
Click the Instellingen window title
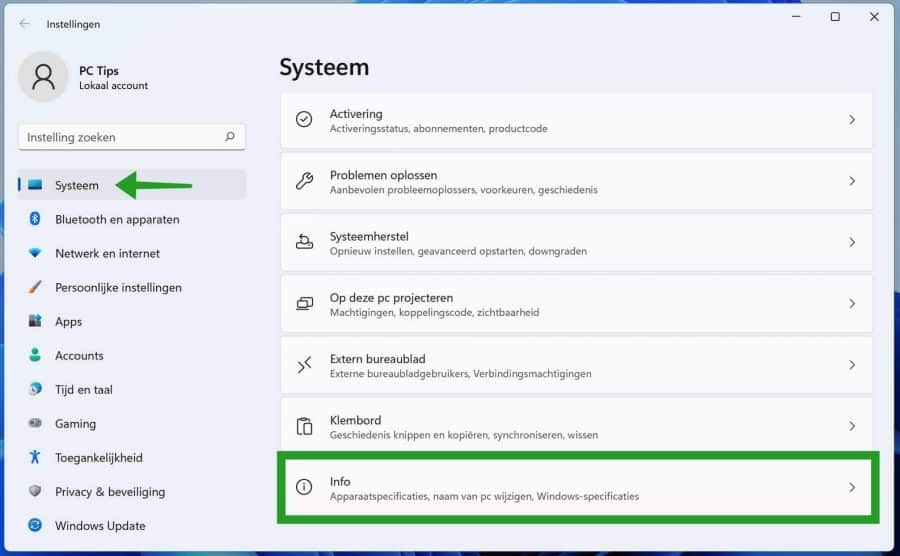73,24
